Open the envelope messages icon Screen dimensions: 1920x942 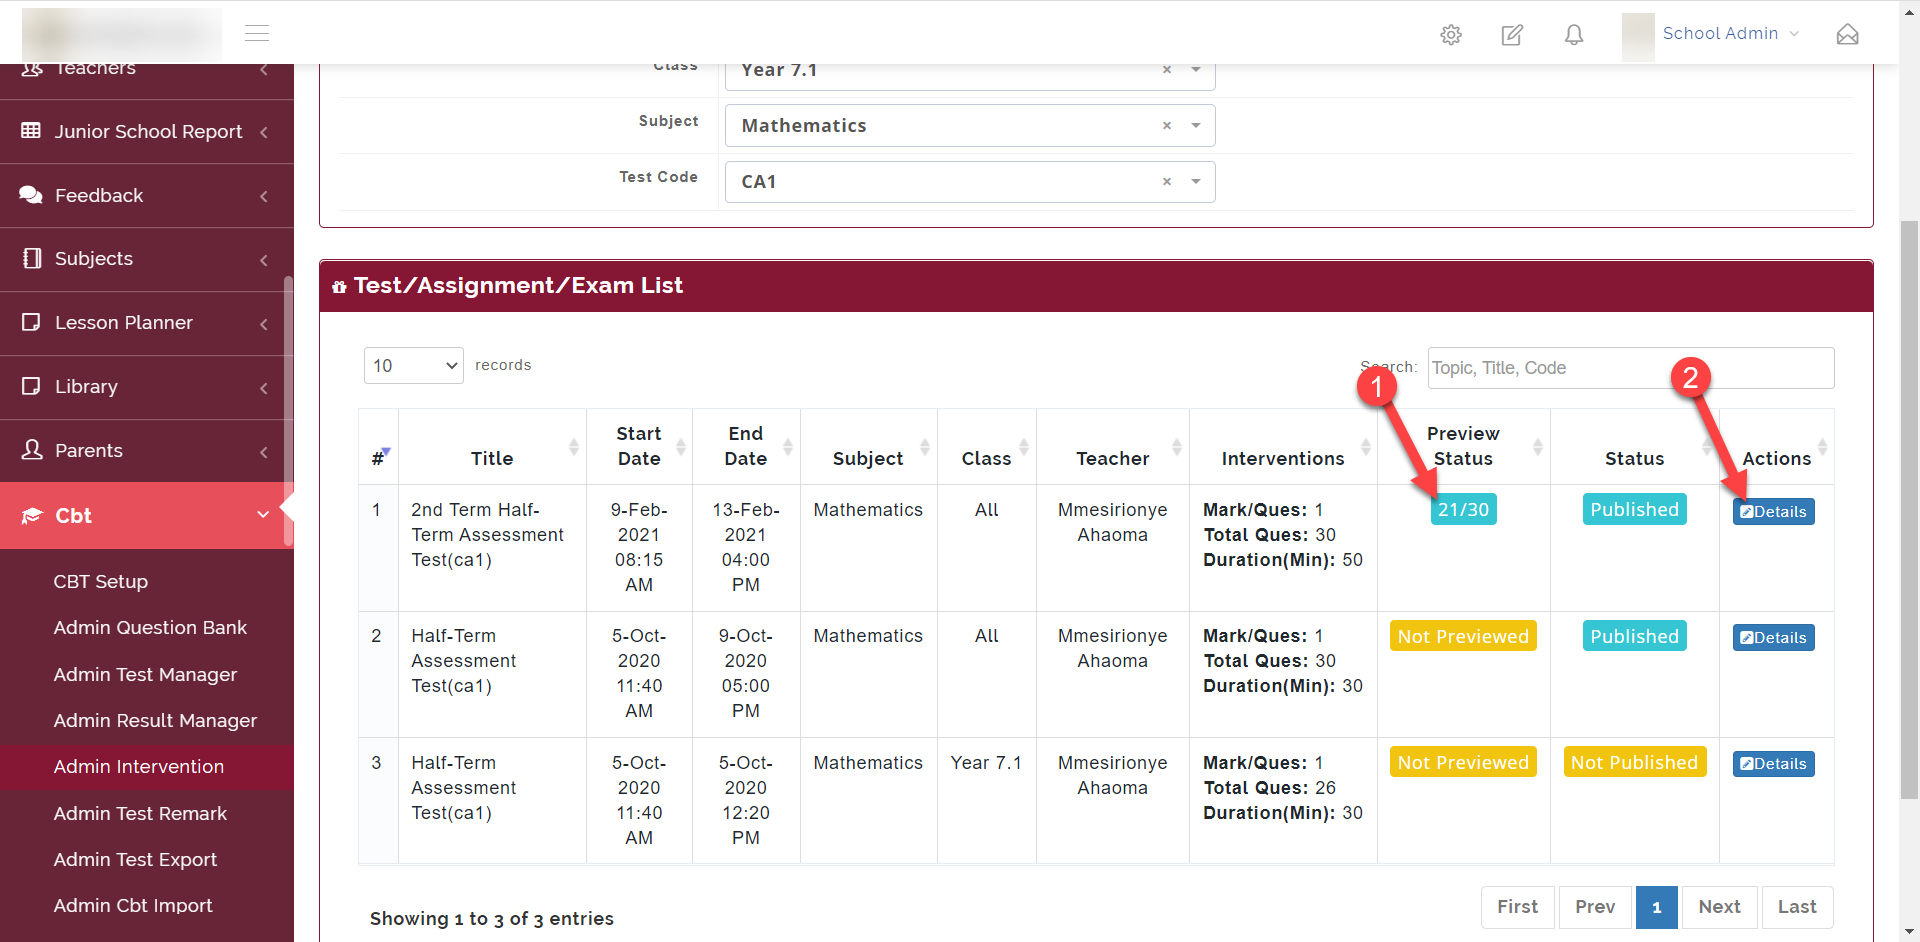point(1848,34)
